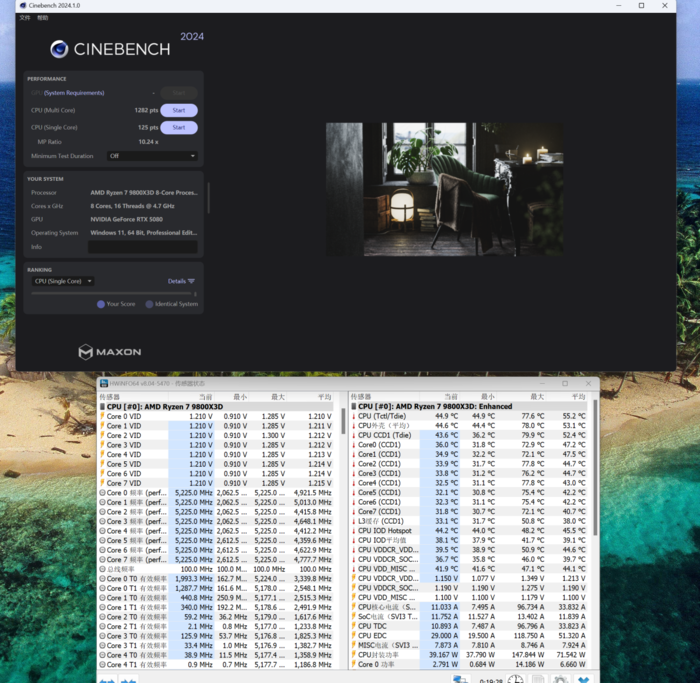Click the HWiNFO clock reset icon
Viewport: 700px width, 683px height.
(515, 679)
